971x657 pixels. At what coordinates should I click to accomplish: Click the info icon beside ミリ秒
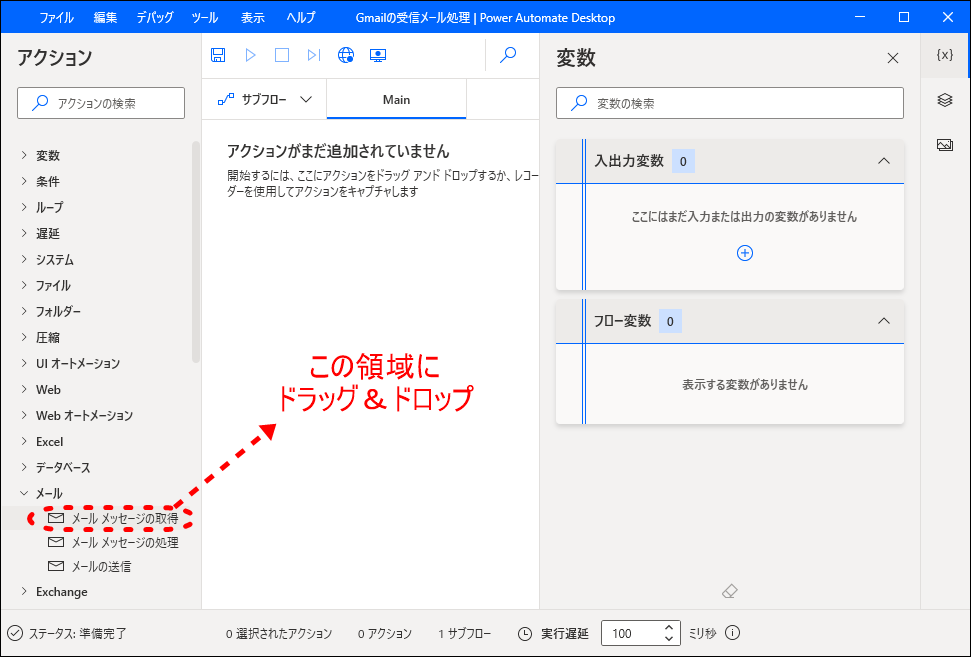733,633
